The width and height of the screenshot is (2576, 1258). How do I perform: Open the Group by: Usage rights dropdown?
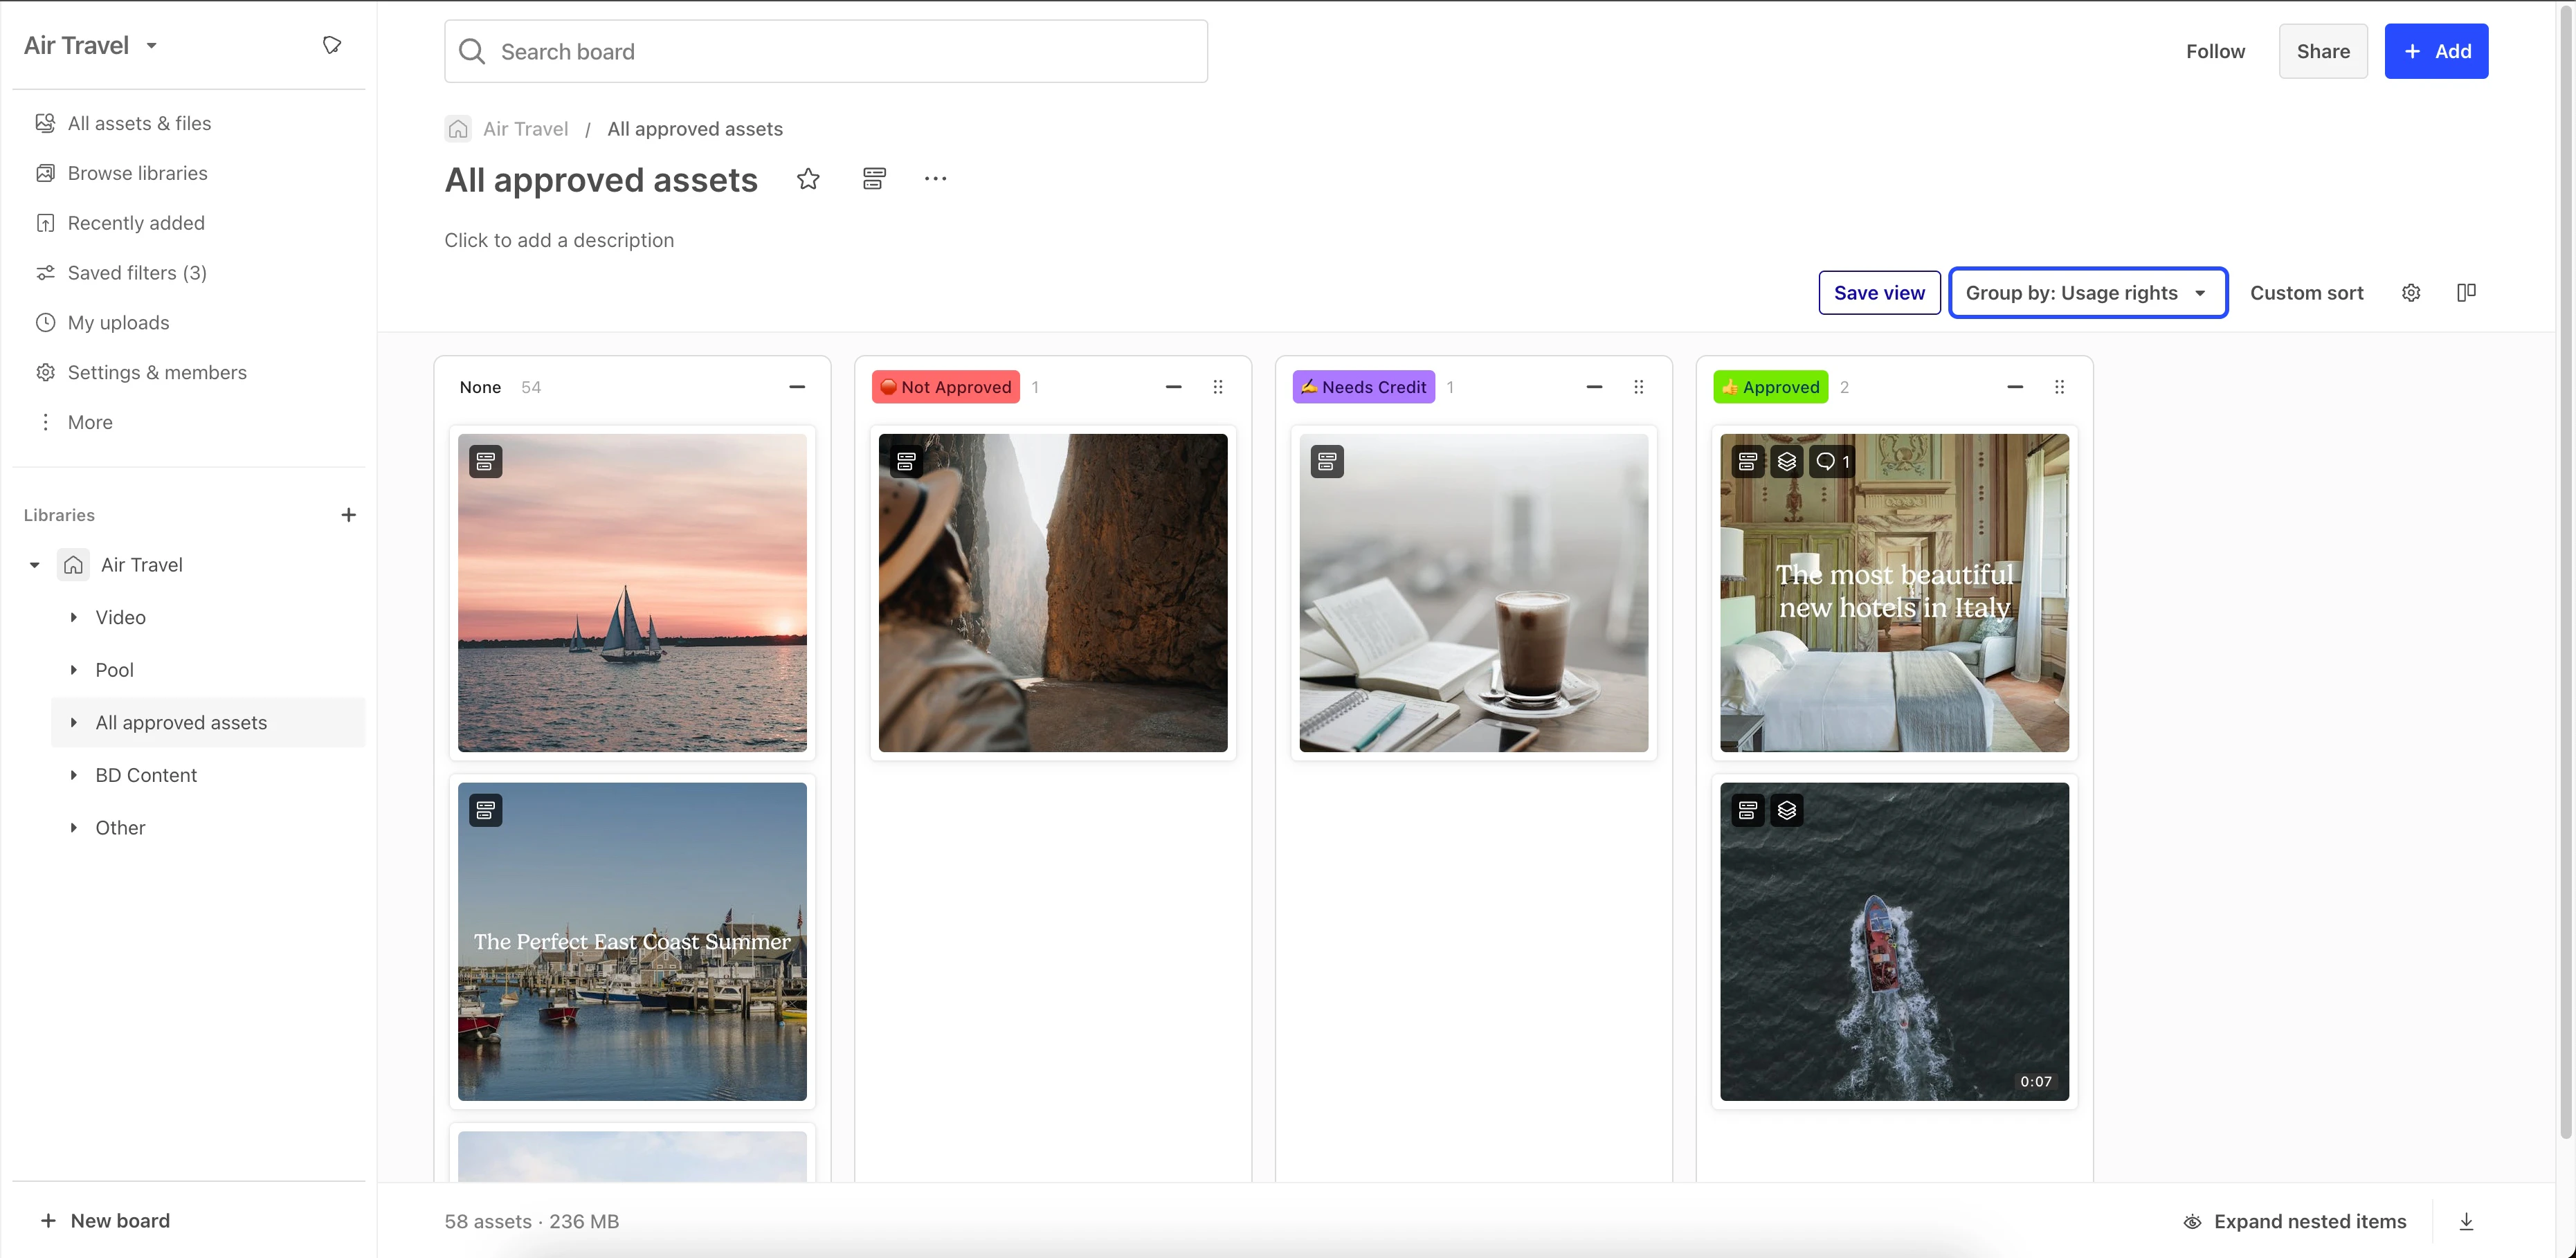click(x=2088, y=292)
